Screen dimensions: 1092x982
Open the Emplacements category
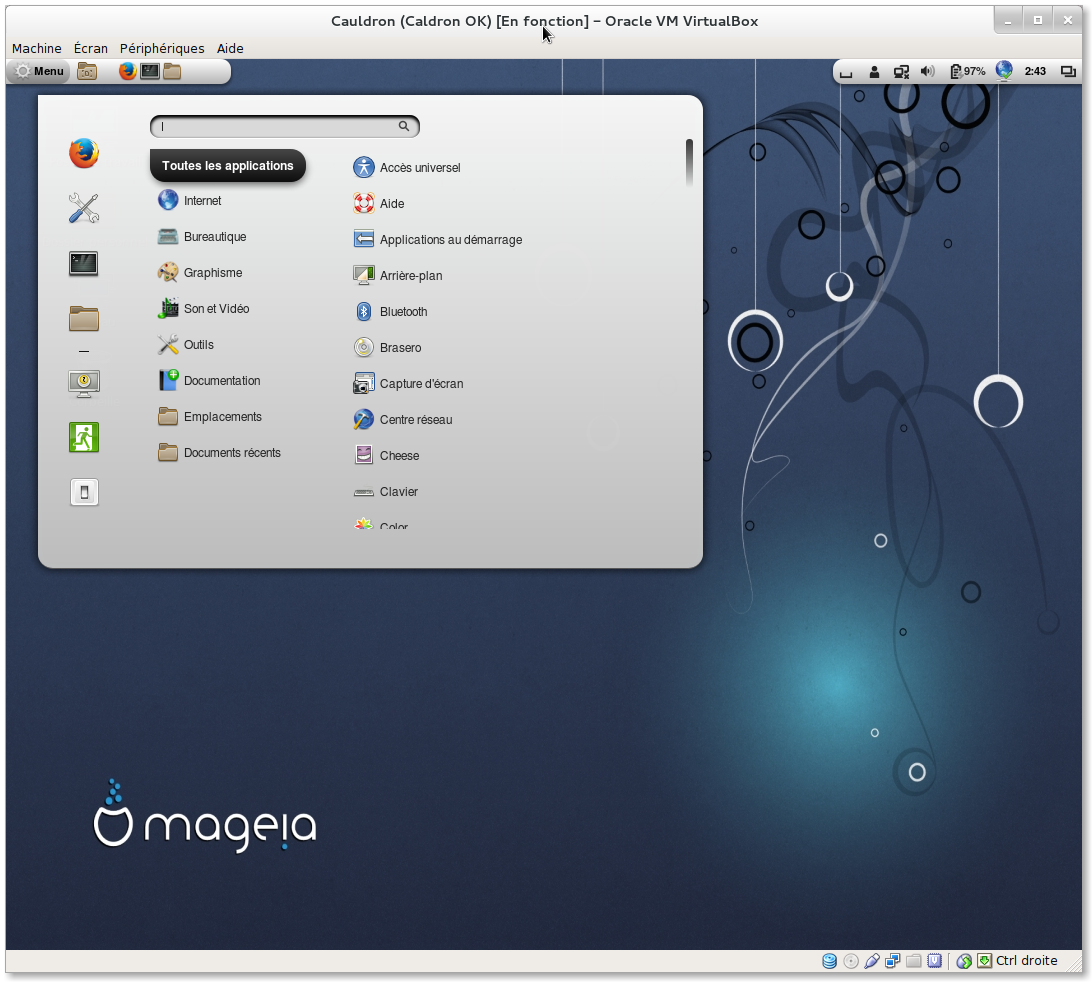click(x=210, y=416)
